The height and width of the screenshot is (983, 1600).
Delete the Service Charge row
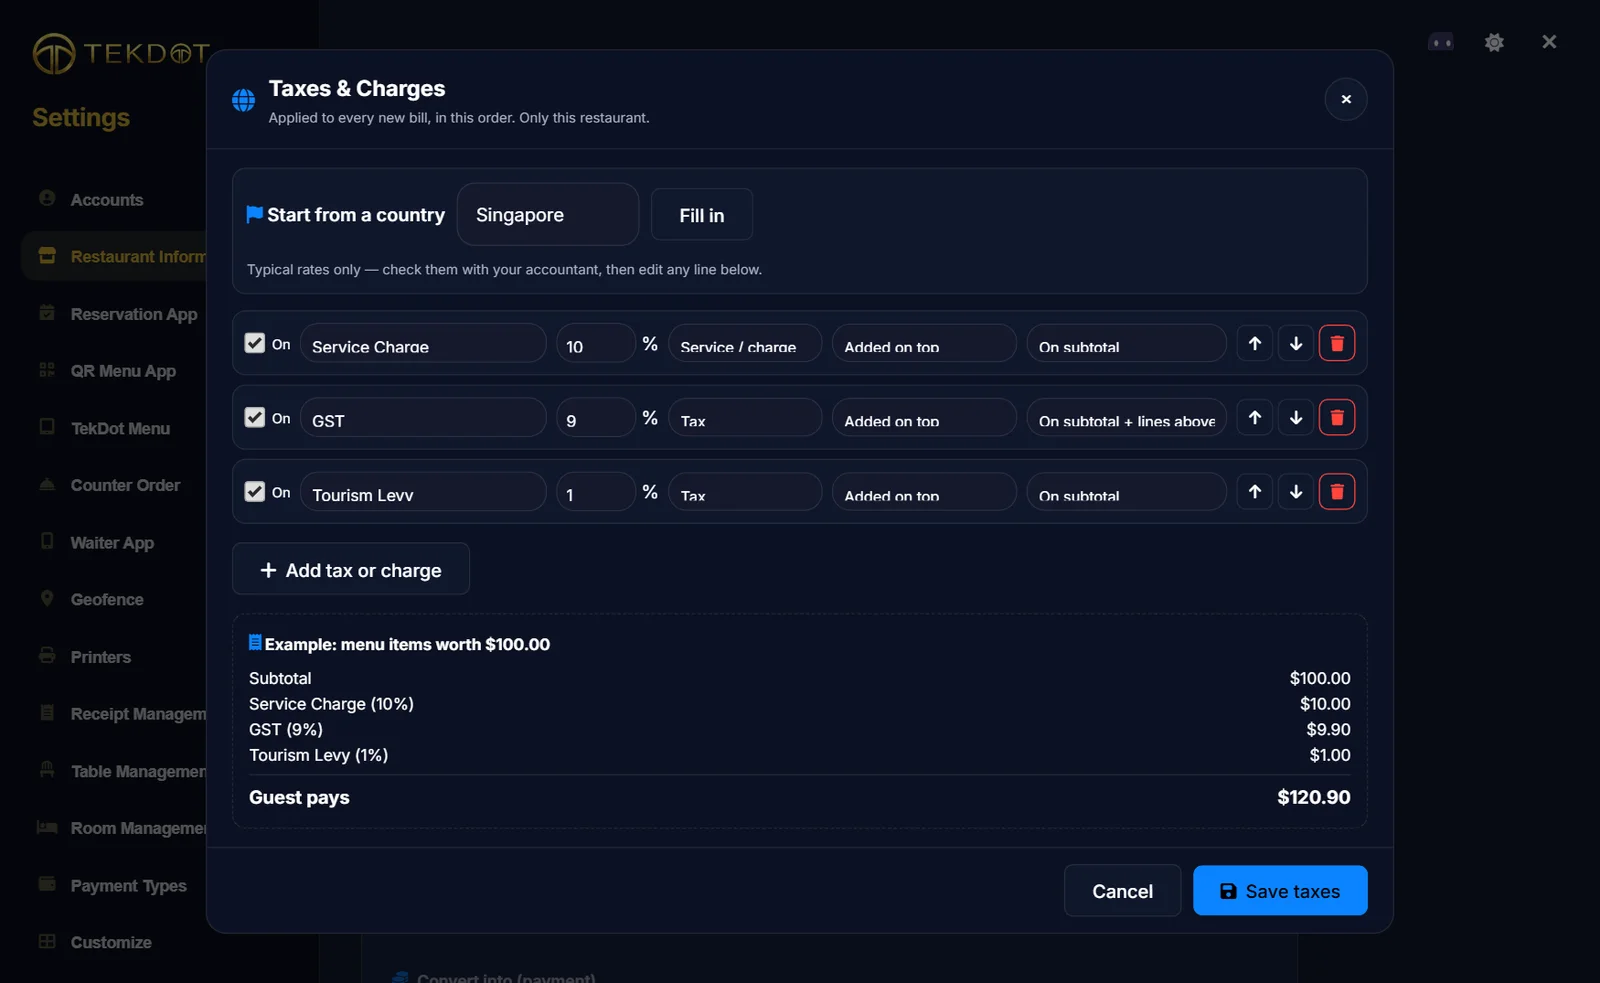[1337, 343]
